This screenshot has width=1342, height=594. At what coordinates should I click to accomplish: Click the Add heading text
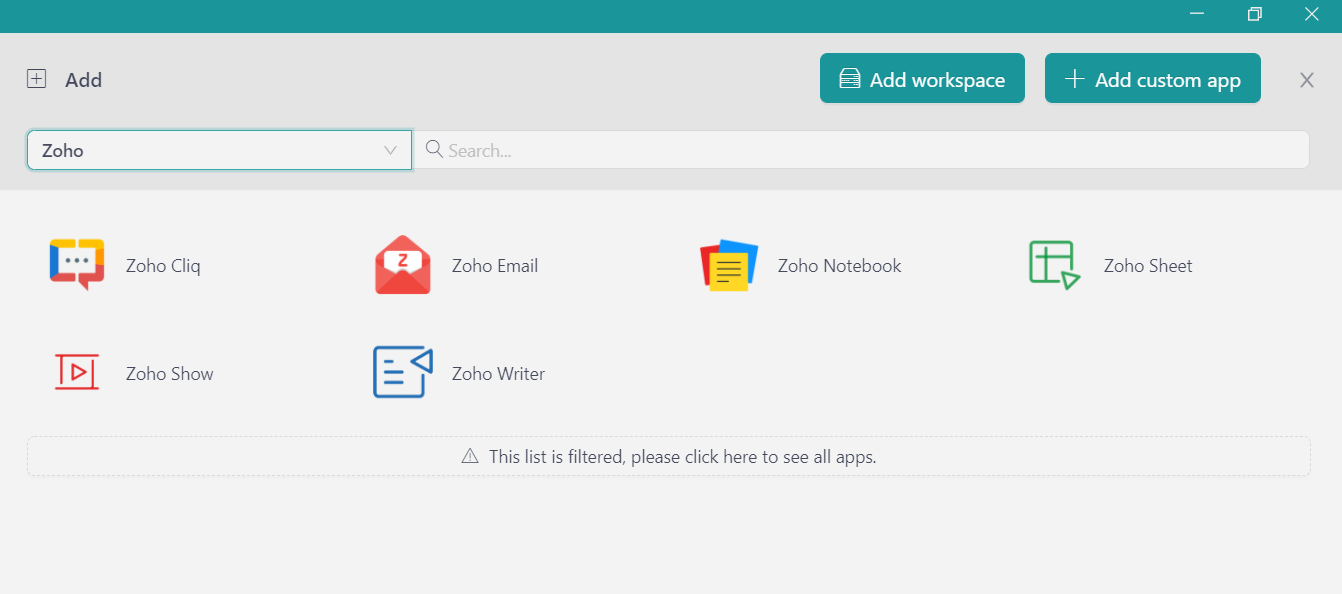(x=84, y=80)
